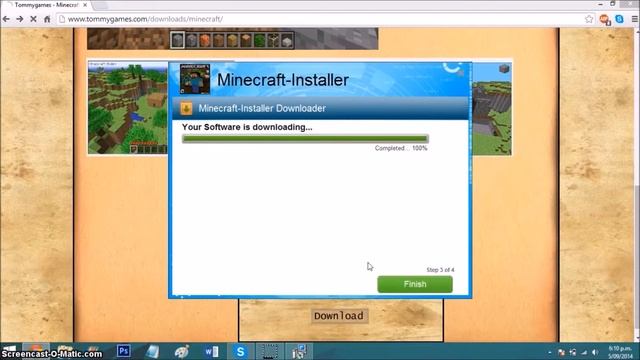Select the green leaves block in hotbar
The image size is (640, 360).
(260, 40)
